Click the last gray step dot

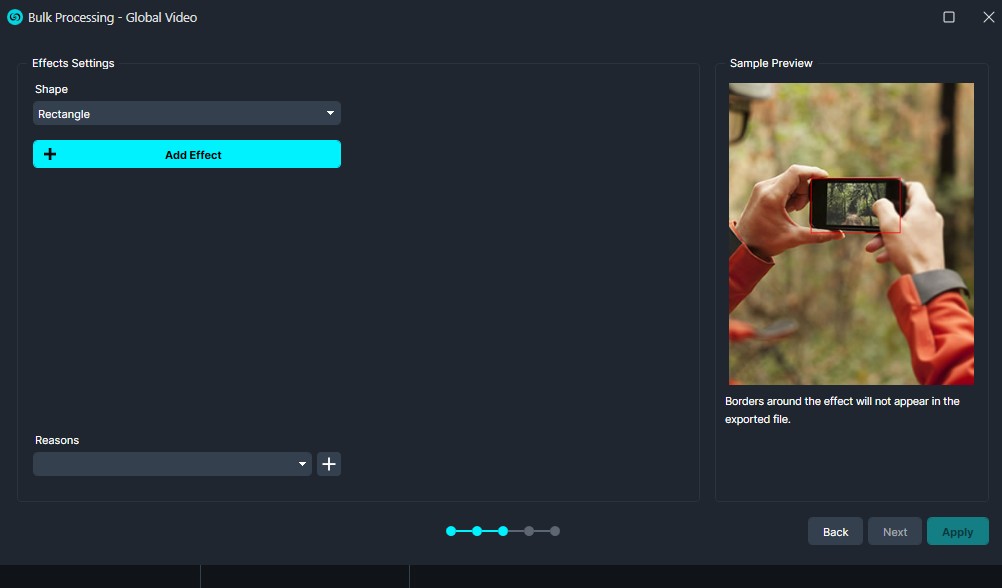555,531
